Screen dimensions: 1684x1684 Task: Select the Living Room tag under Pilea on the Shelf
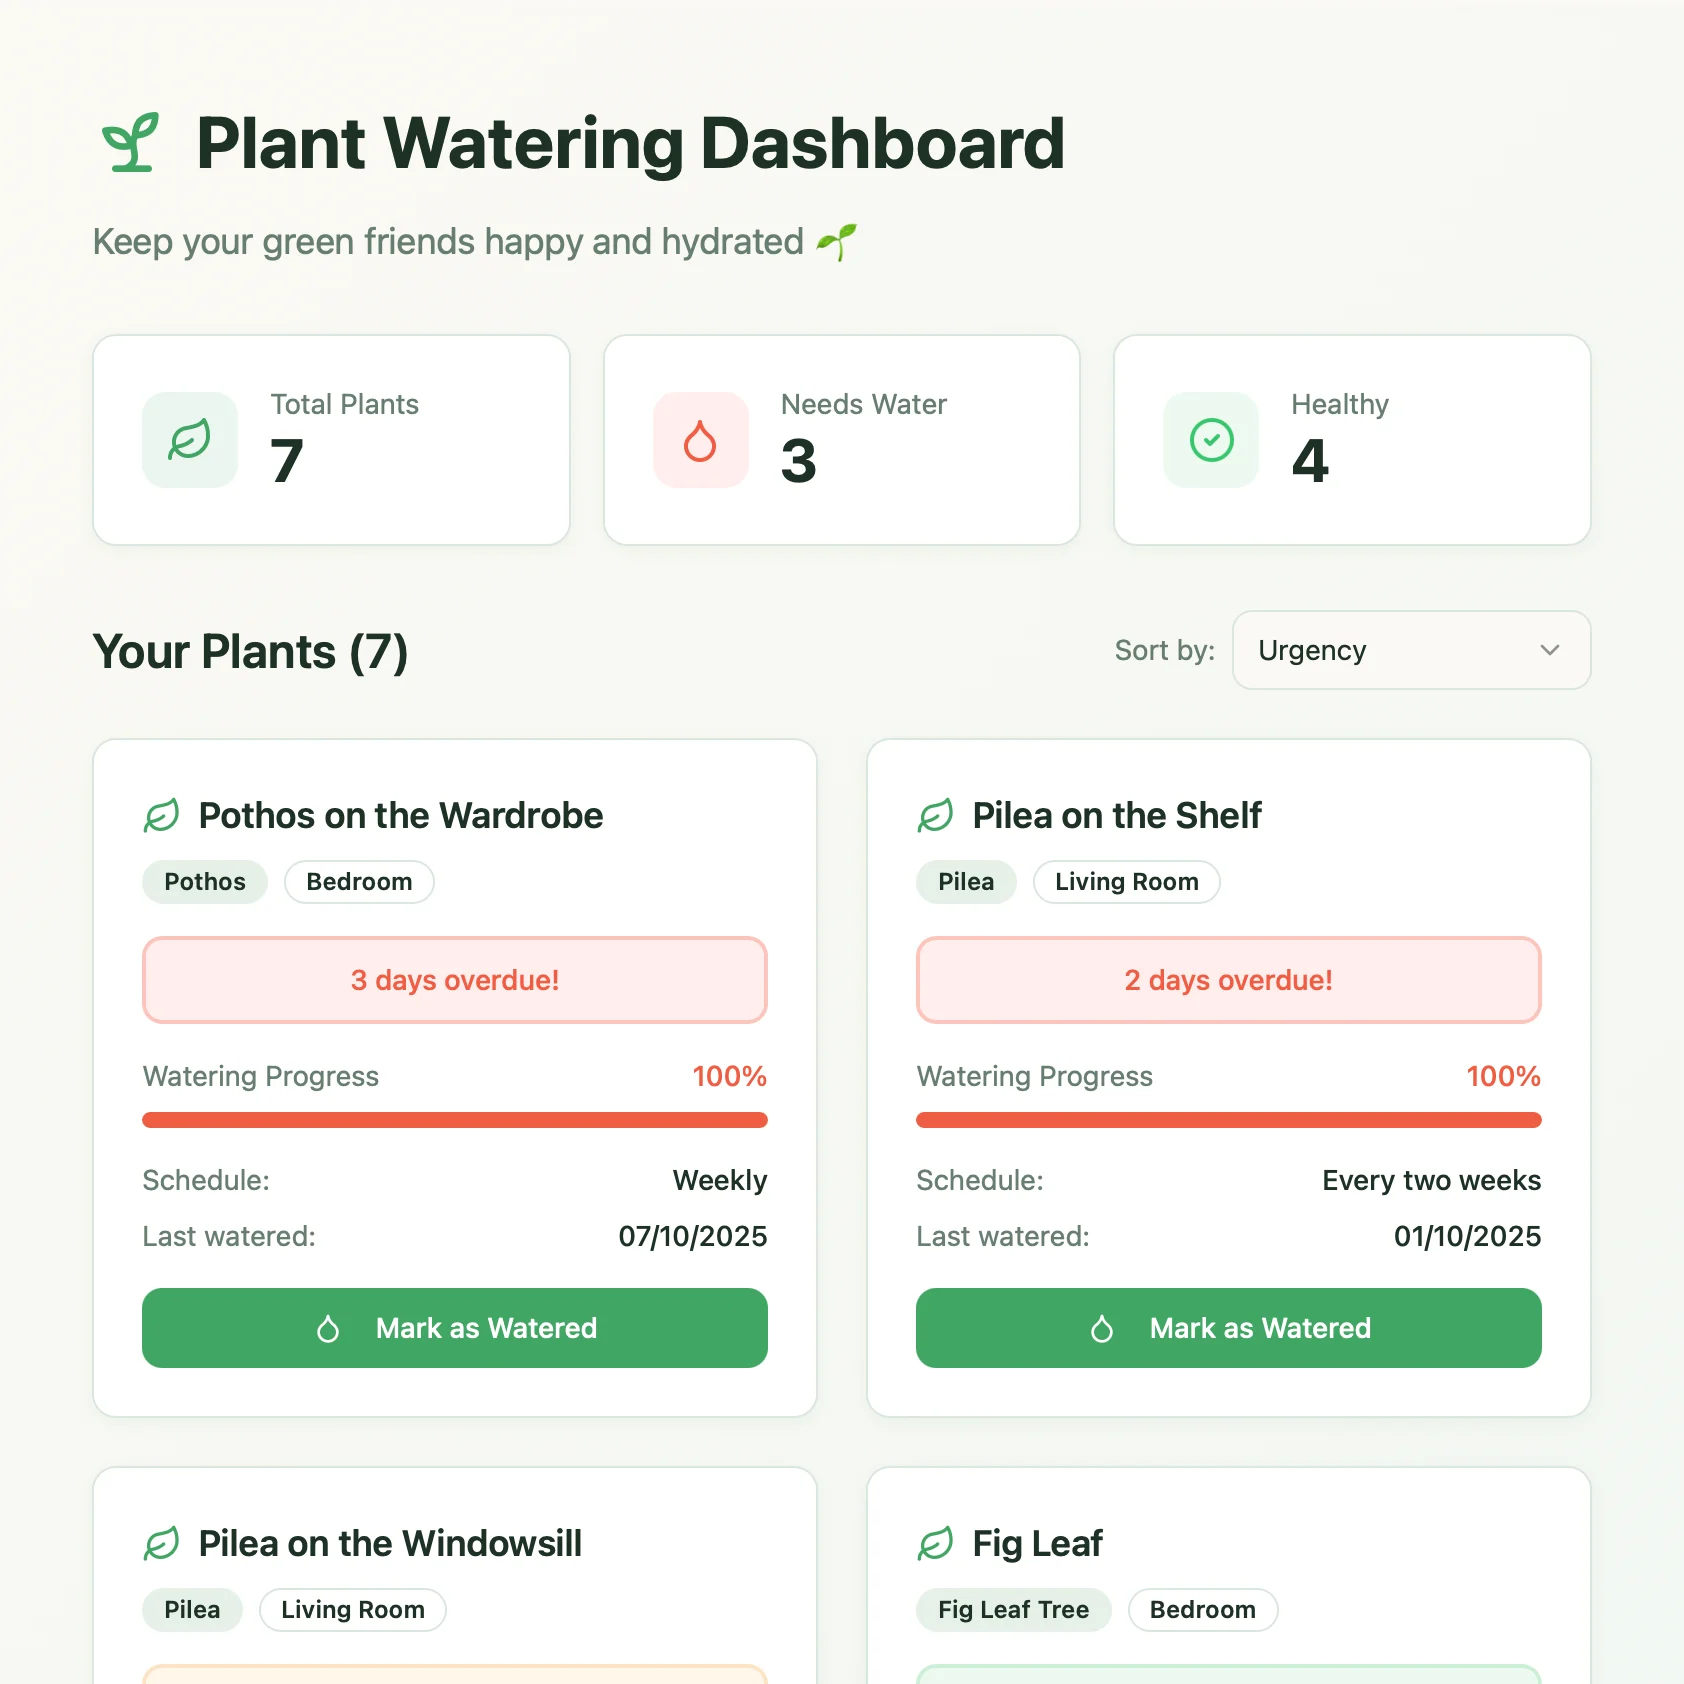1126,881
